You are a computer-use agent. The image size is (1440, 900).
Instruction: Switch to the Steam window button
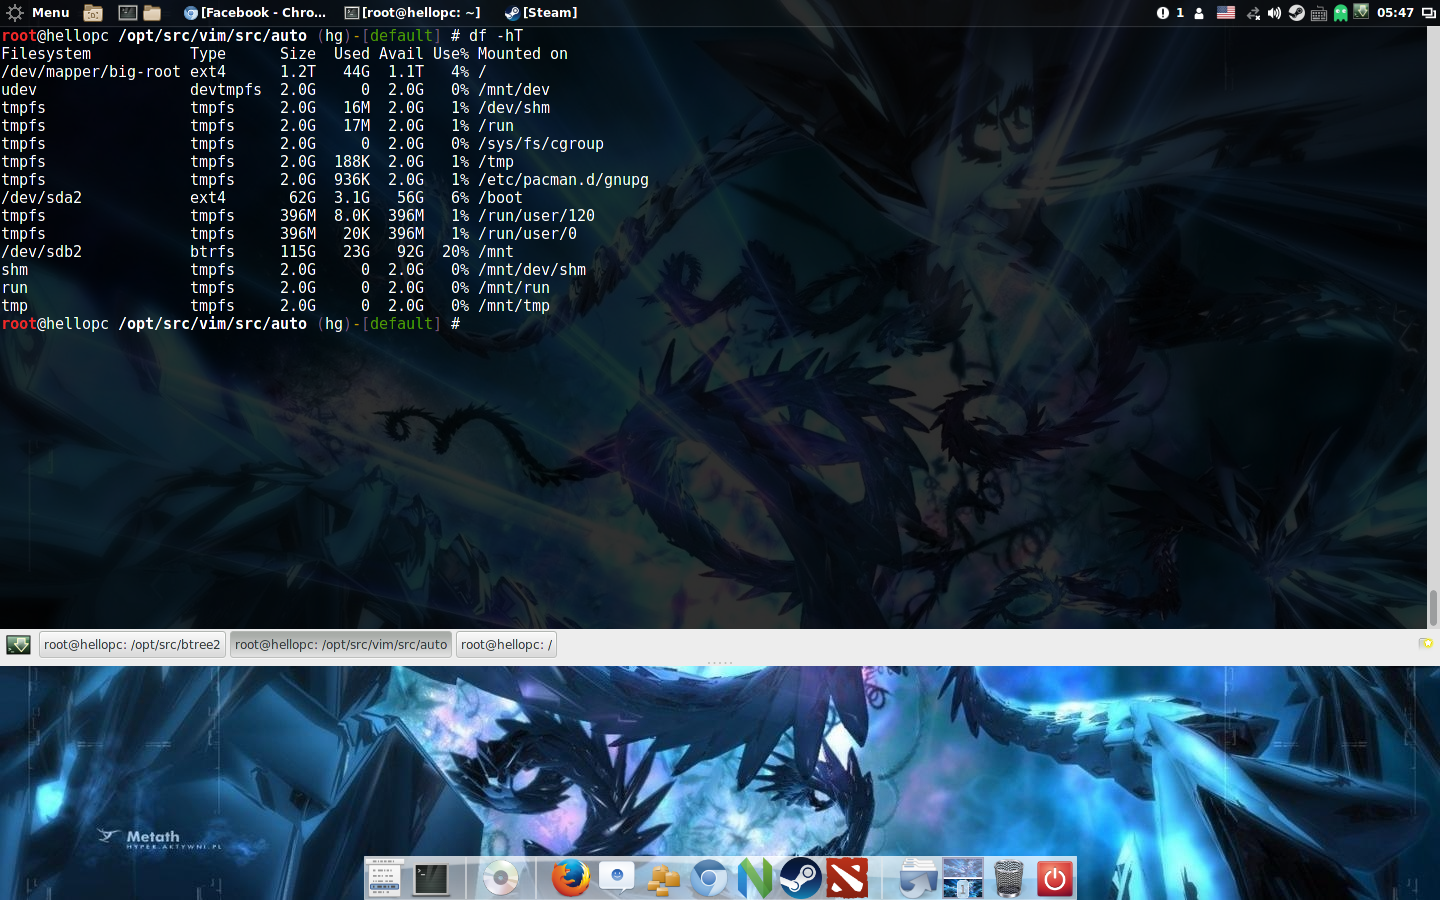tap(541, 13)
